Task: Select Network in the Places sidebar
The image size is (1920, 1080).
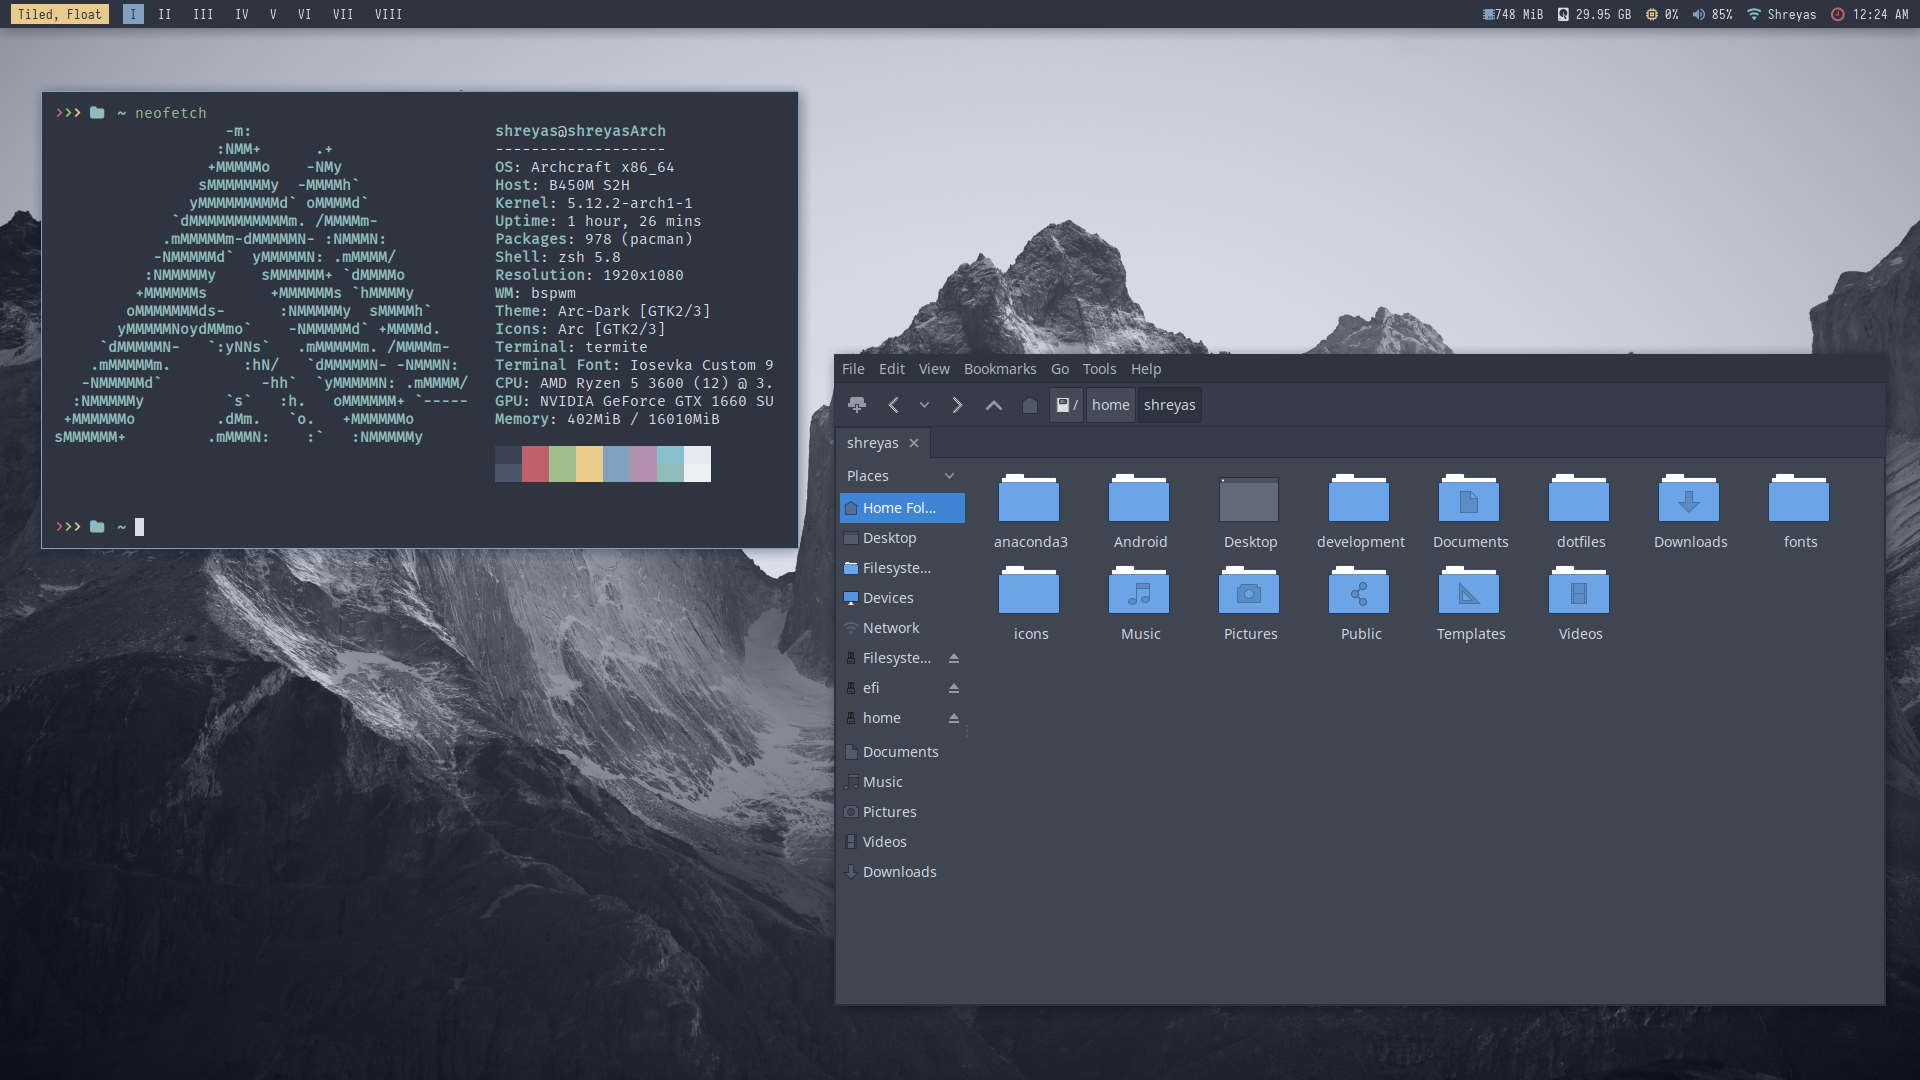Action: click(890, 628)
